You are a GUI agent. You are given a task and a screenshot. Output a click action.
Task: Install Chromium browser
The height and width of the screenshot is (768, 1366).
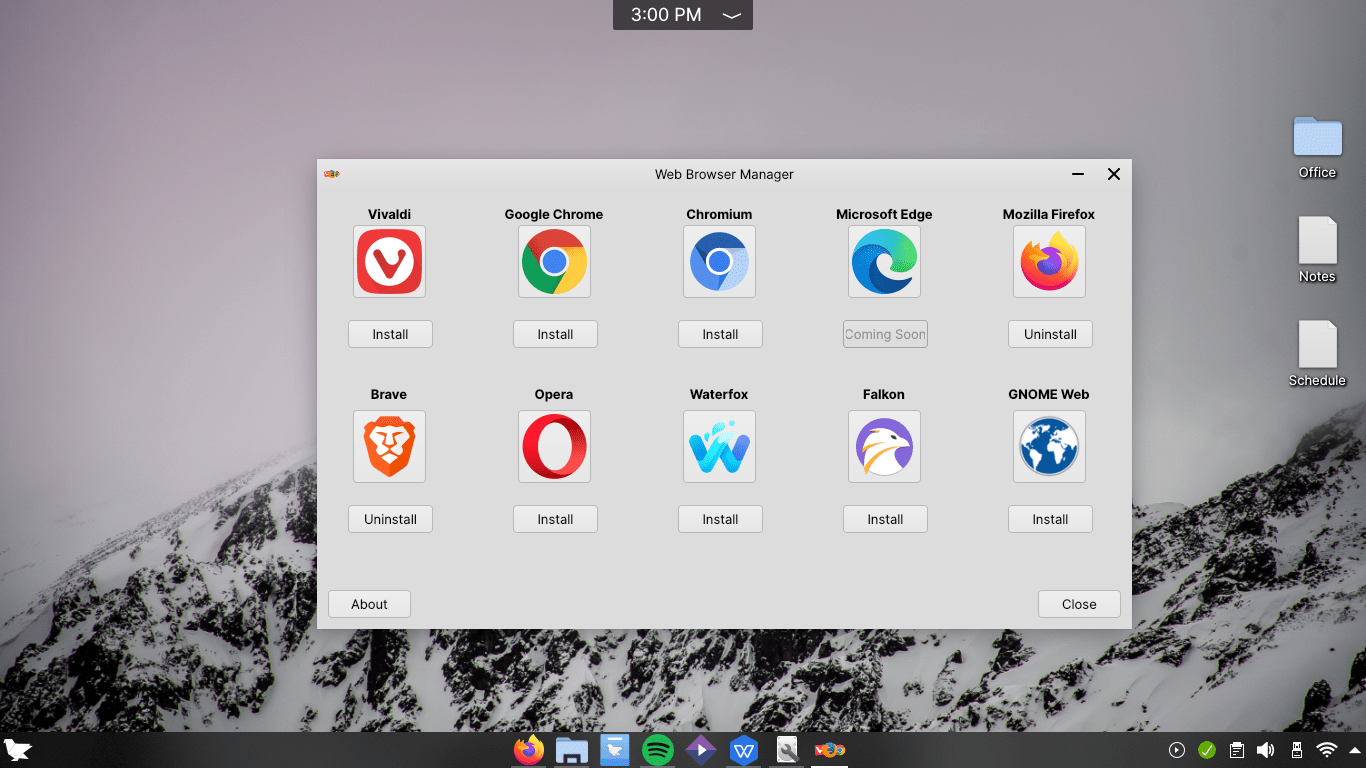(x=720, y=334)
